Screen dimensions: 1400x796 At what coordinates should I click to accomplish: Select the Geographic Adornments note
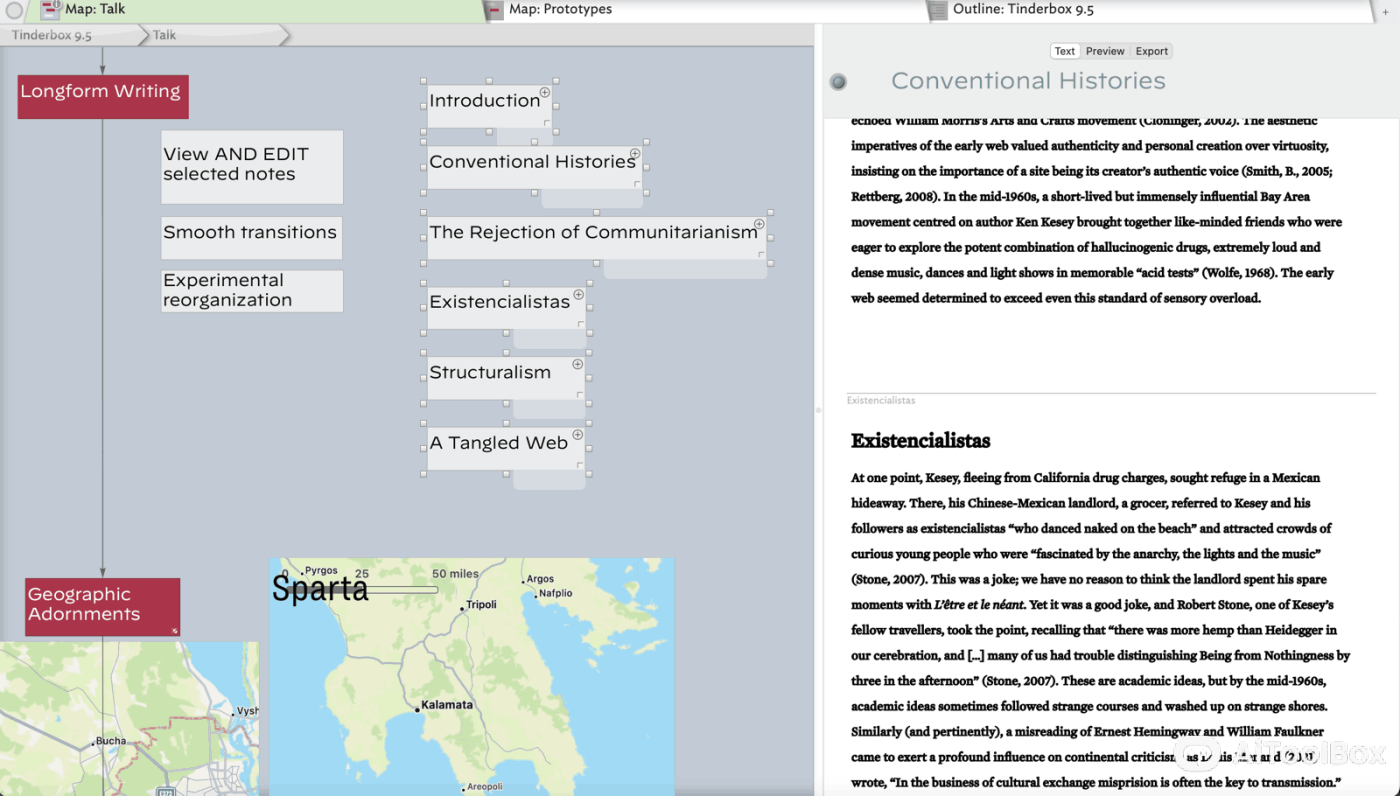[102, 605]
